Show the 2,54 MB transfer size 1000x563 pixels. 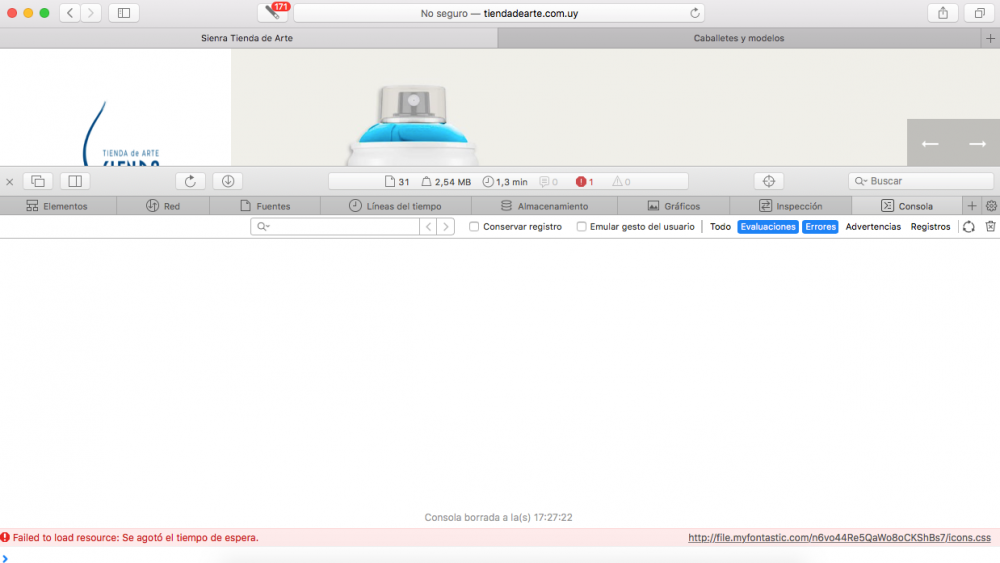[446, 182]
